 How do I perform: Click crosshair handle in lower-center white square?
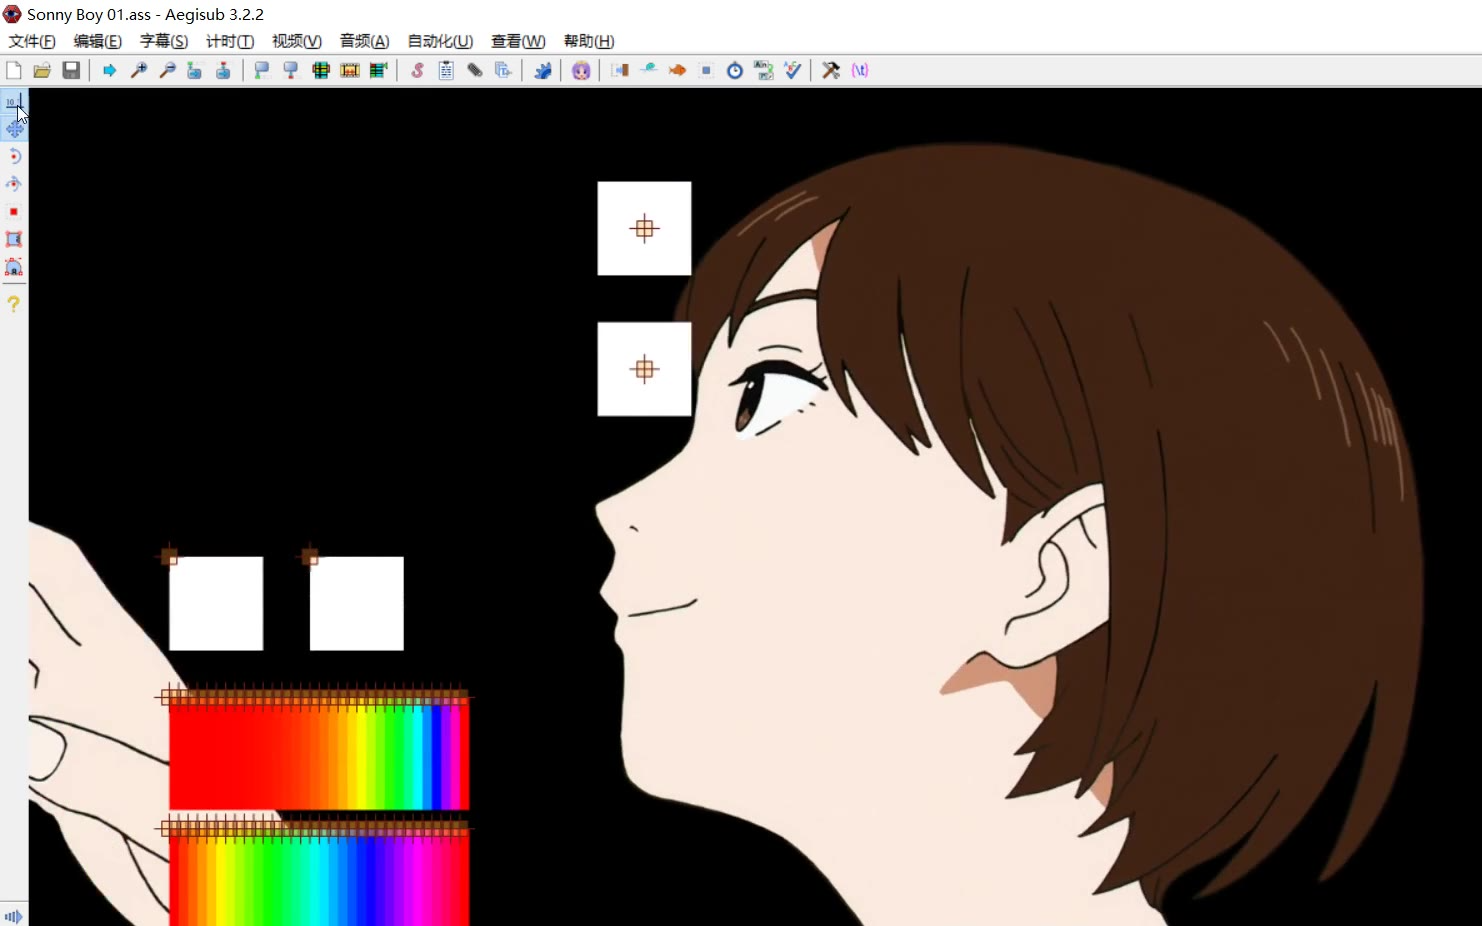click(x=645, y=369)
